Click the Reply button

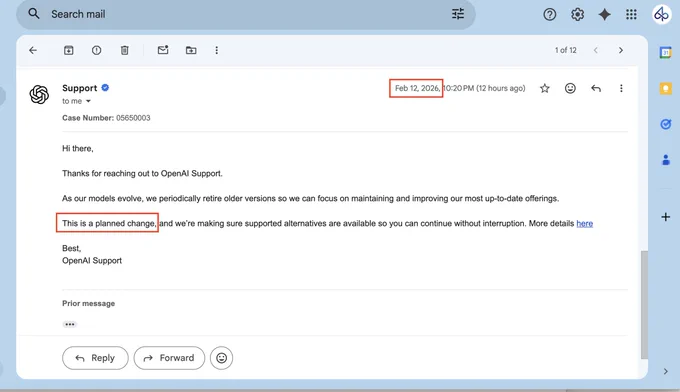[x=95, y=358]
